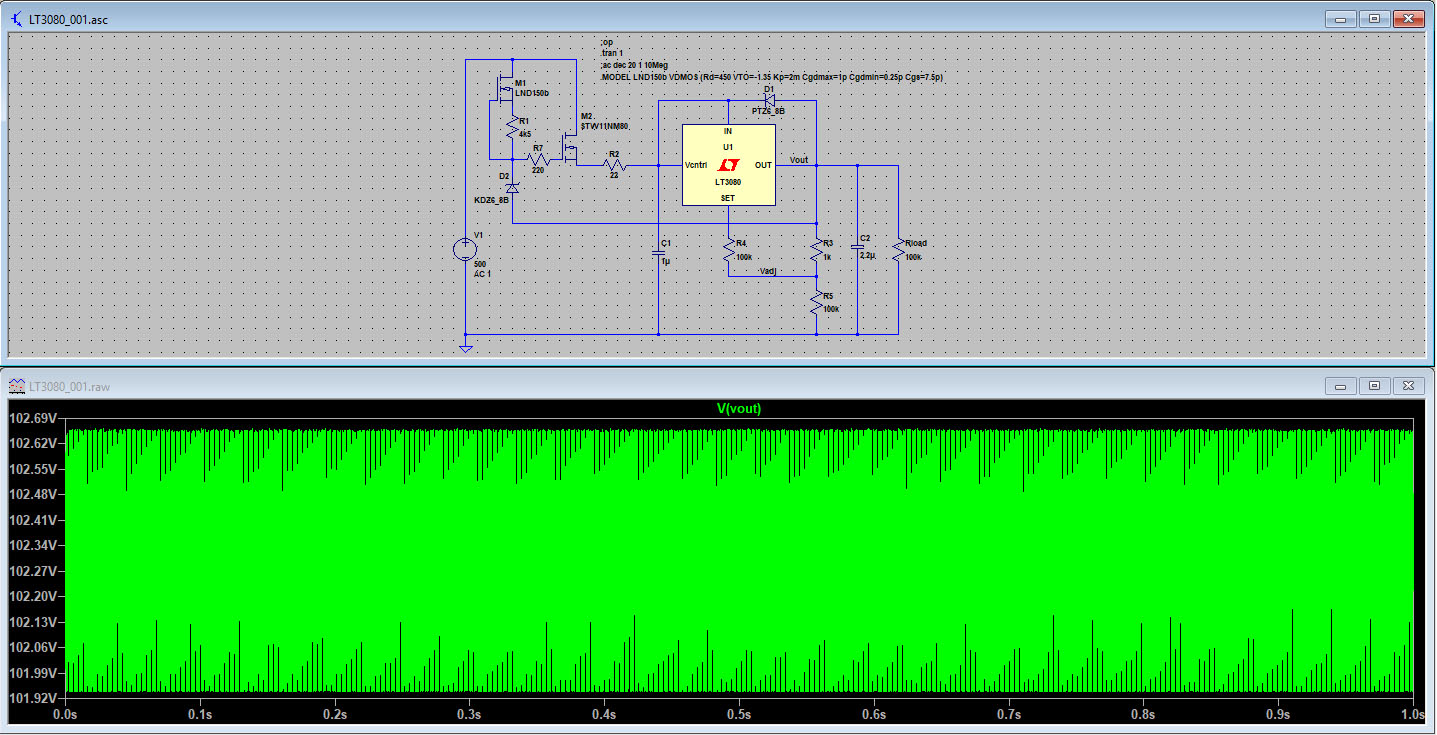Image resolution: width=1437 pixels, height=735 pixels.
Task: Select zener diode D2 KDZ6_8B symbol
Action: pos(512,186)
